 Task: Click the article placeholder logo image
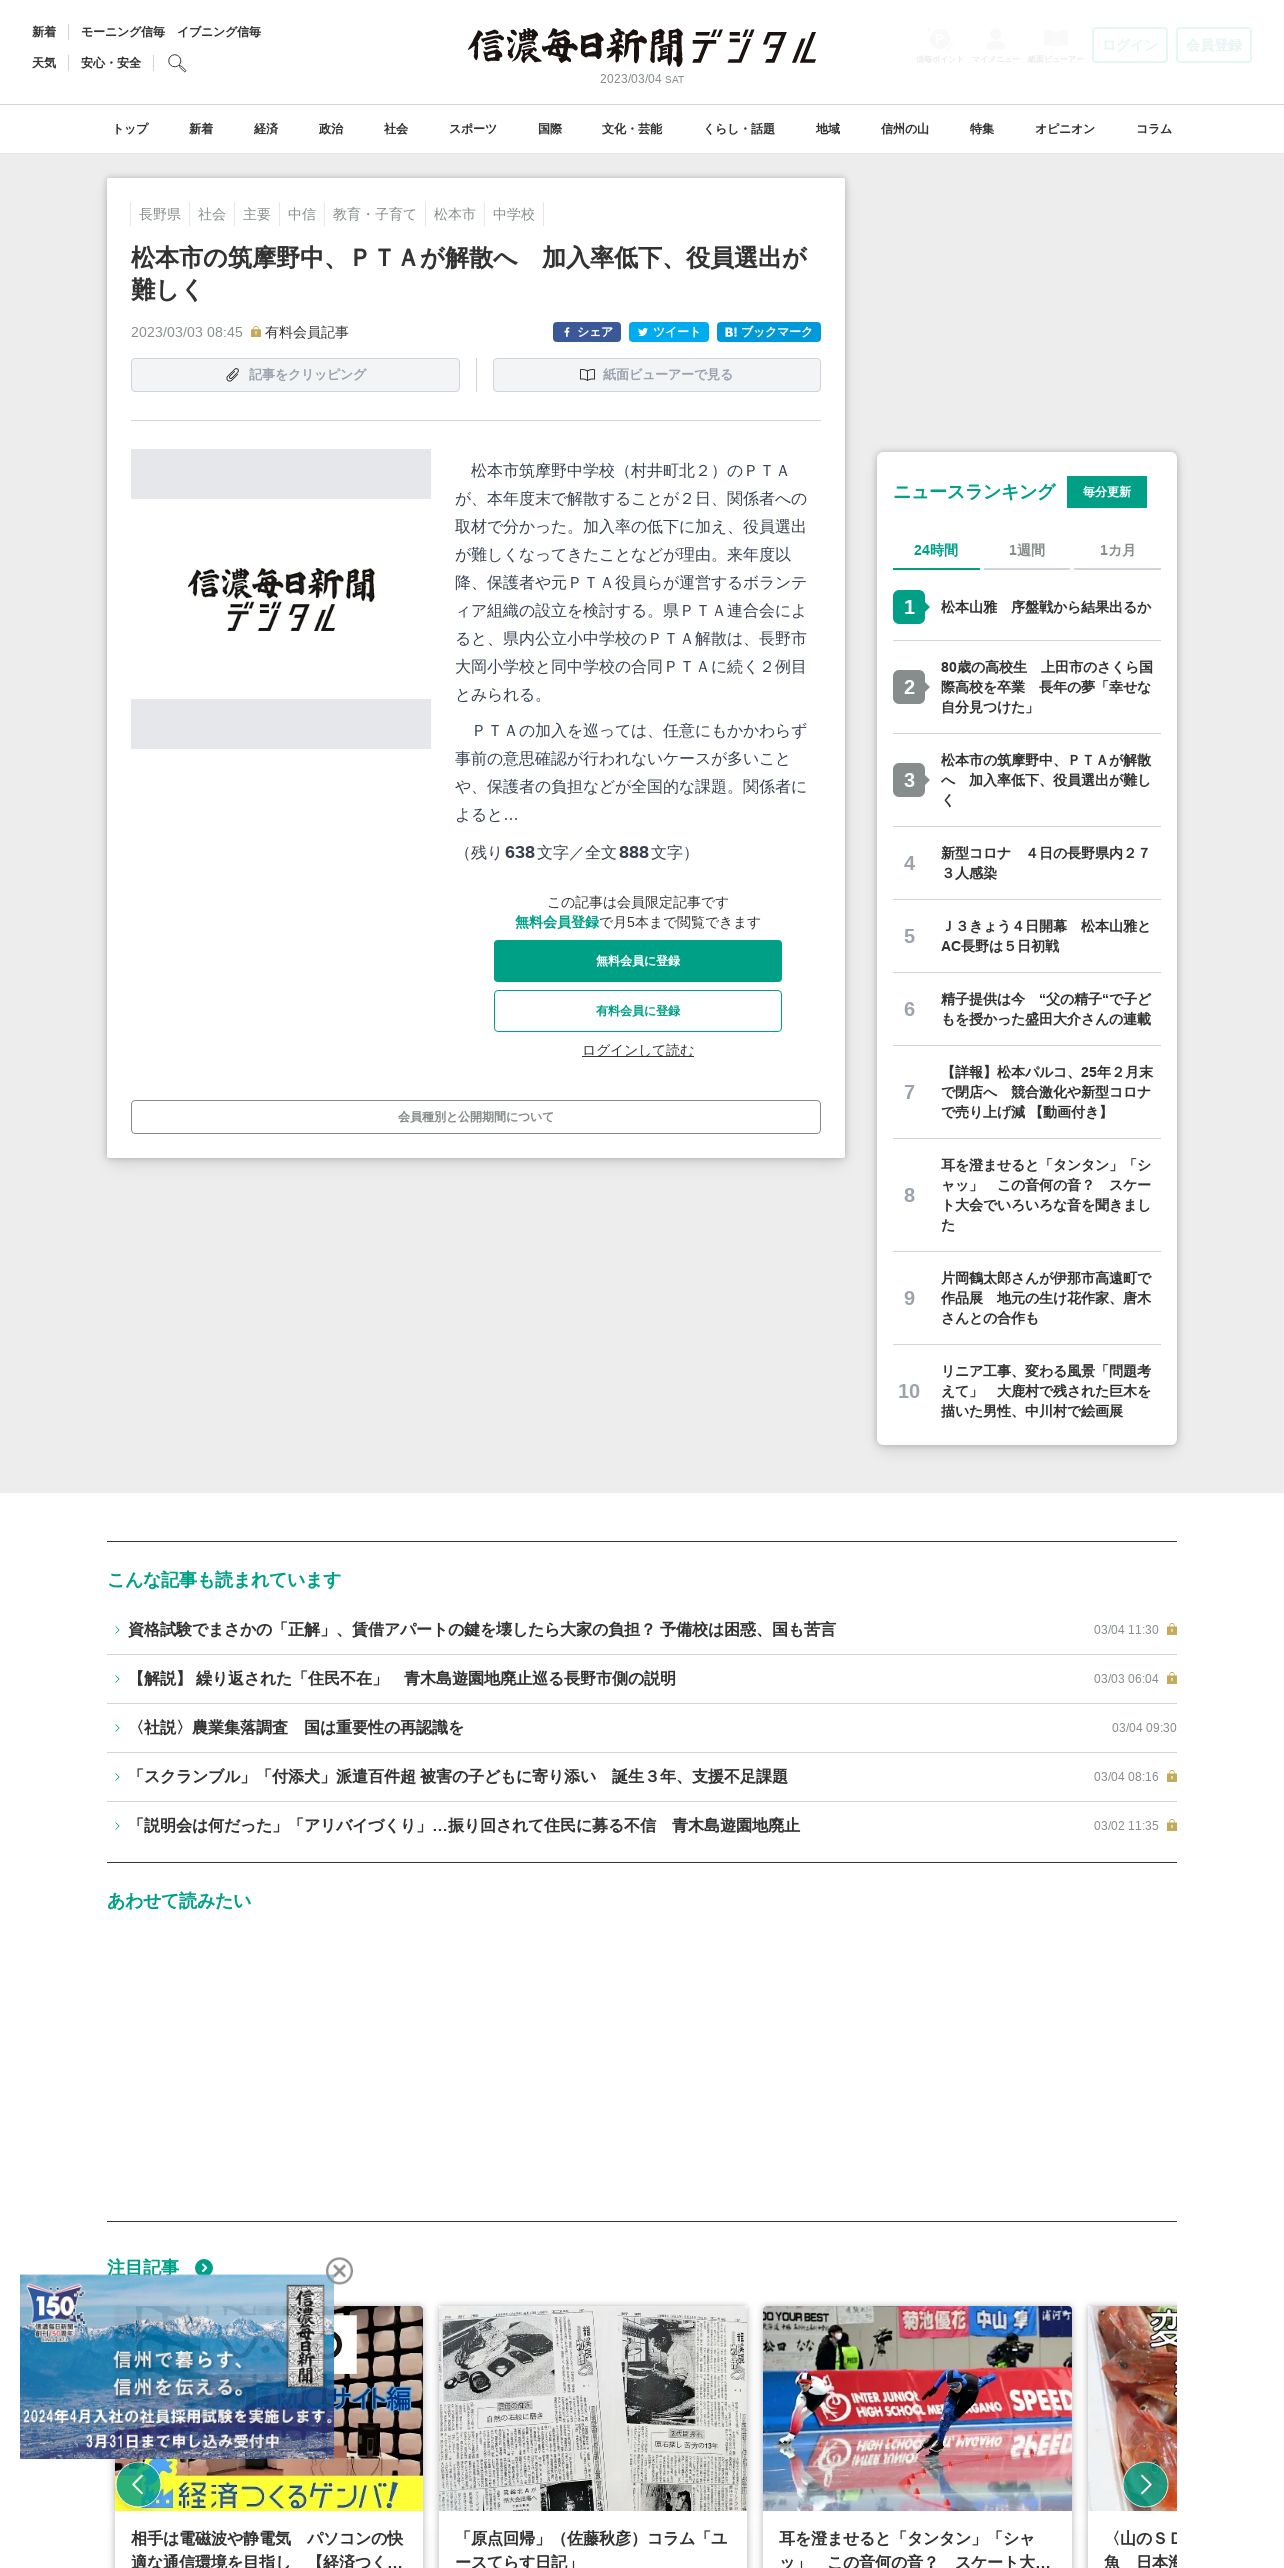tap(281, 599)
